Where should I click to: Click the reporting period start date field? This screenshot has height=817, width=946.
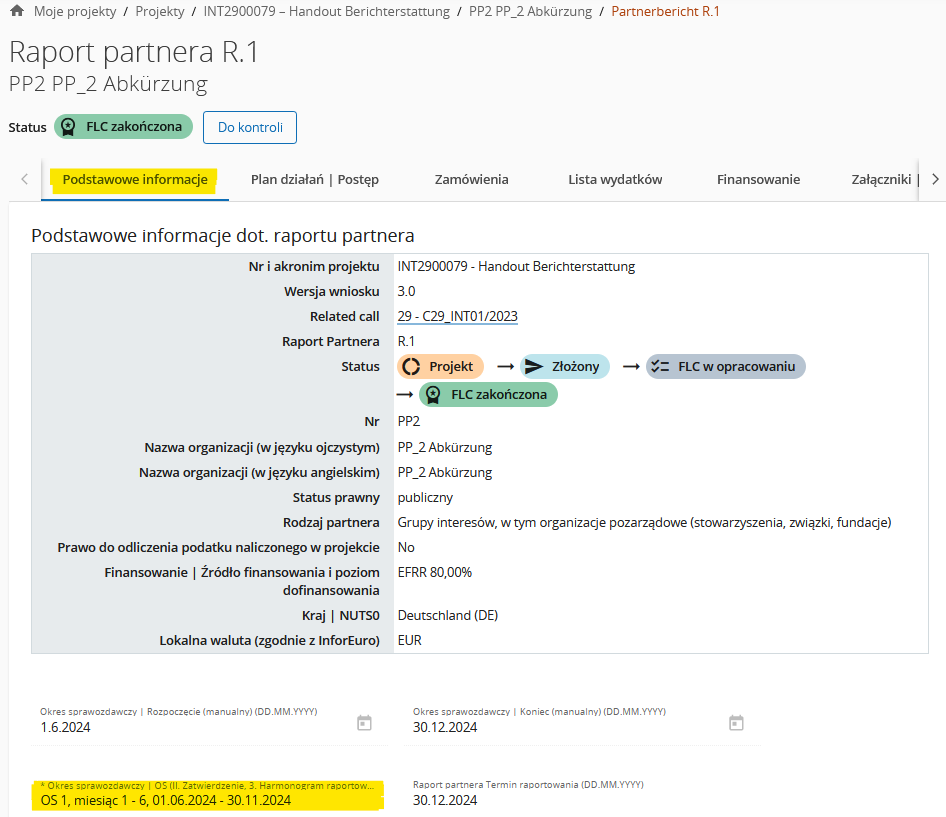[x=190, y=727]
